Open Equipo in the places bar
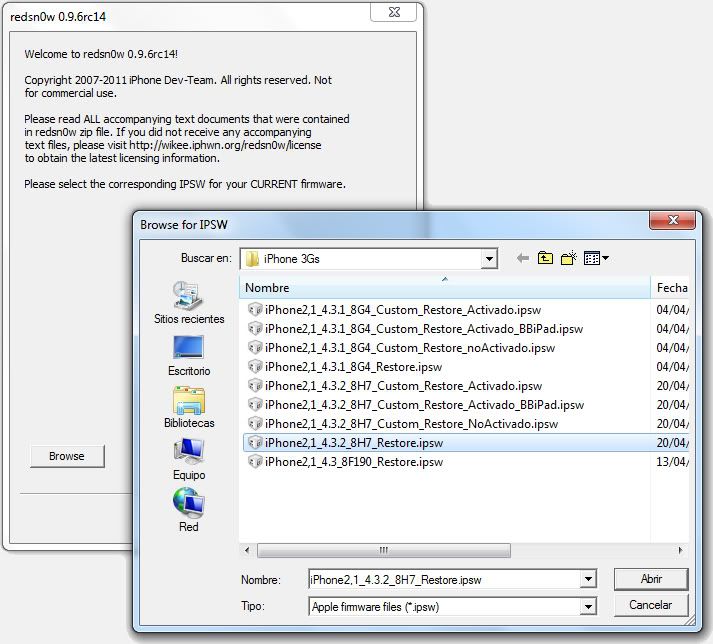Viewport: 713px width, 644px height. tap(189, 459)
